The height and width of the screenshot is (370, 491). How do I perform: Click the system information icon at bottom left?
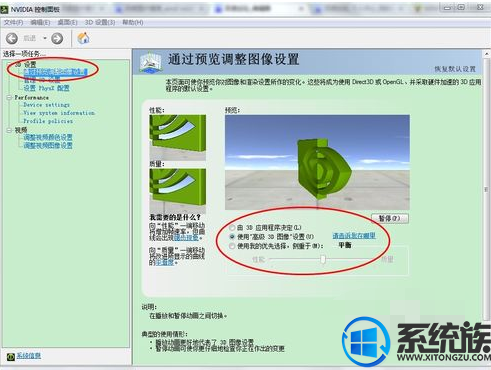tap(11, 356)
